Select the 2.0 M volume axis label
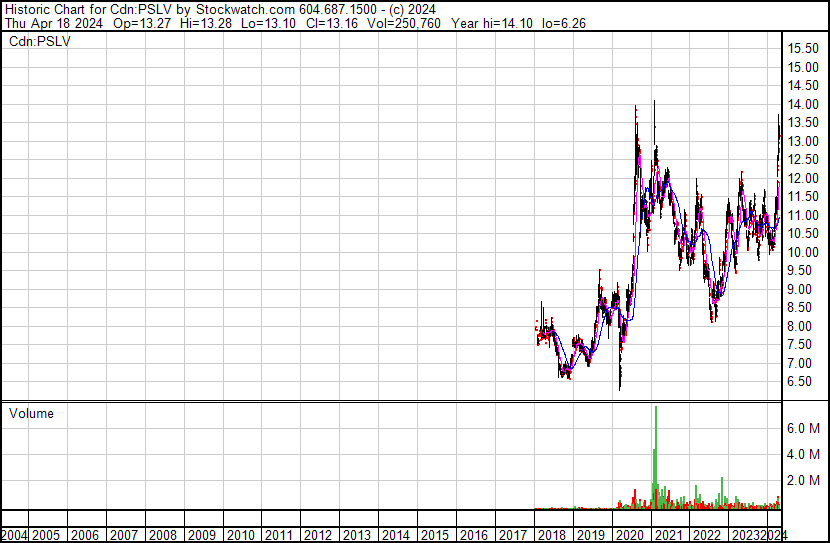Viewport: 830px width, 543px height. (803, 480)
